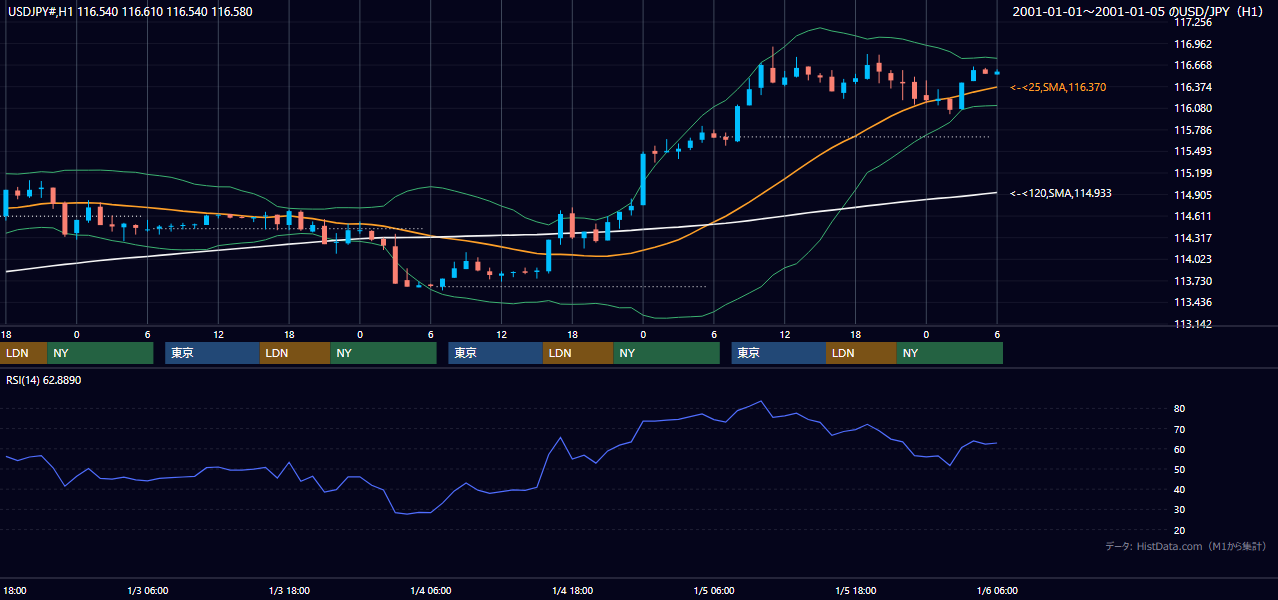
Task: Click the RSI(14) 62.8890 indicator label
Action: coord(43,380)
